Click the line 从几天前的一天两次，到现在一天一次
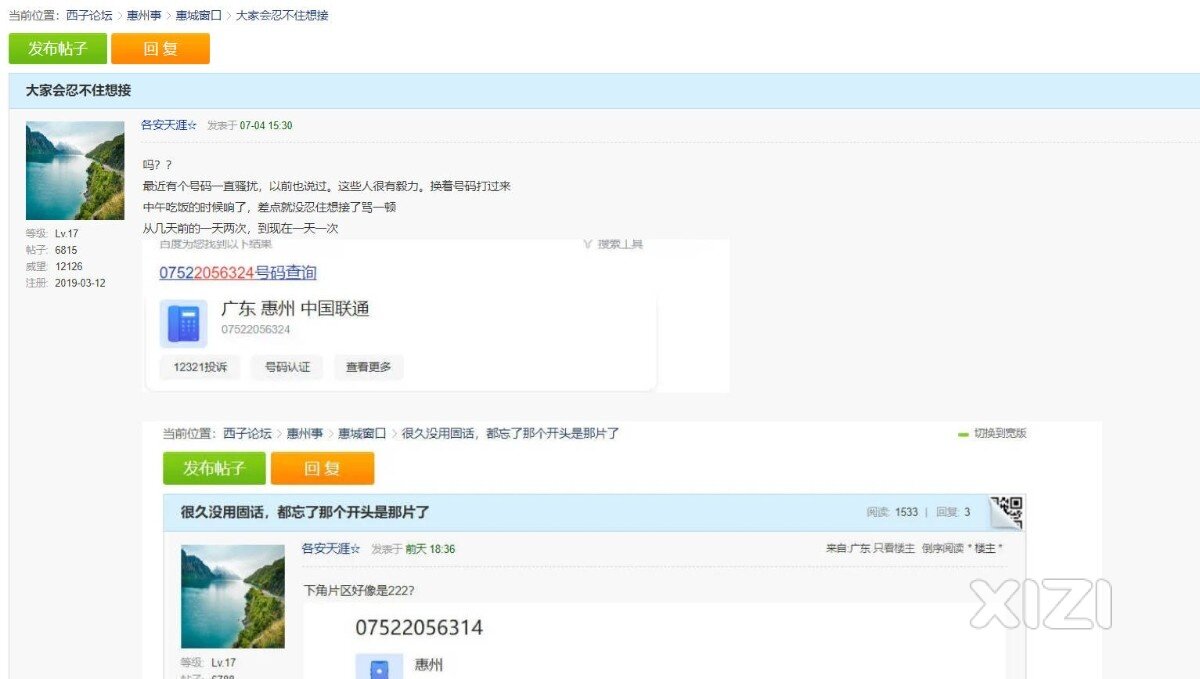This screenshot has width=1200, height=679. 241,228
